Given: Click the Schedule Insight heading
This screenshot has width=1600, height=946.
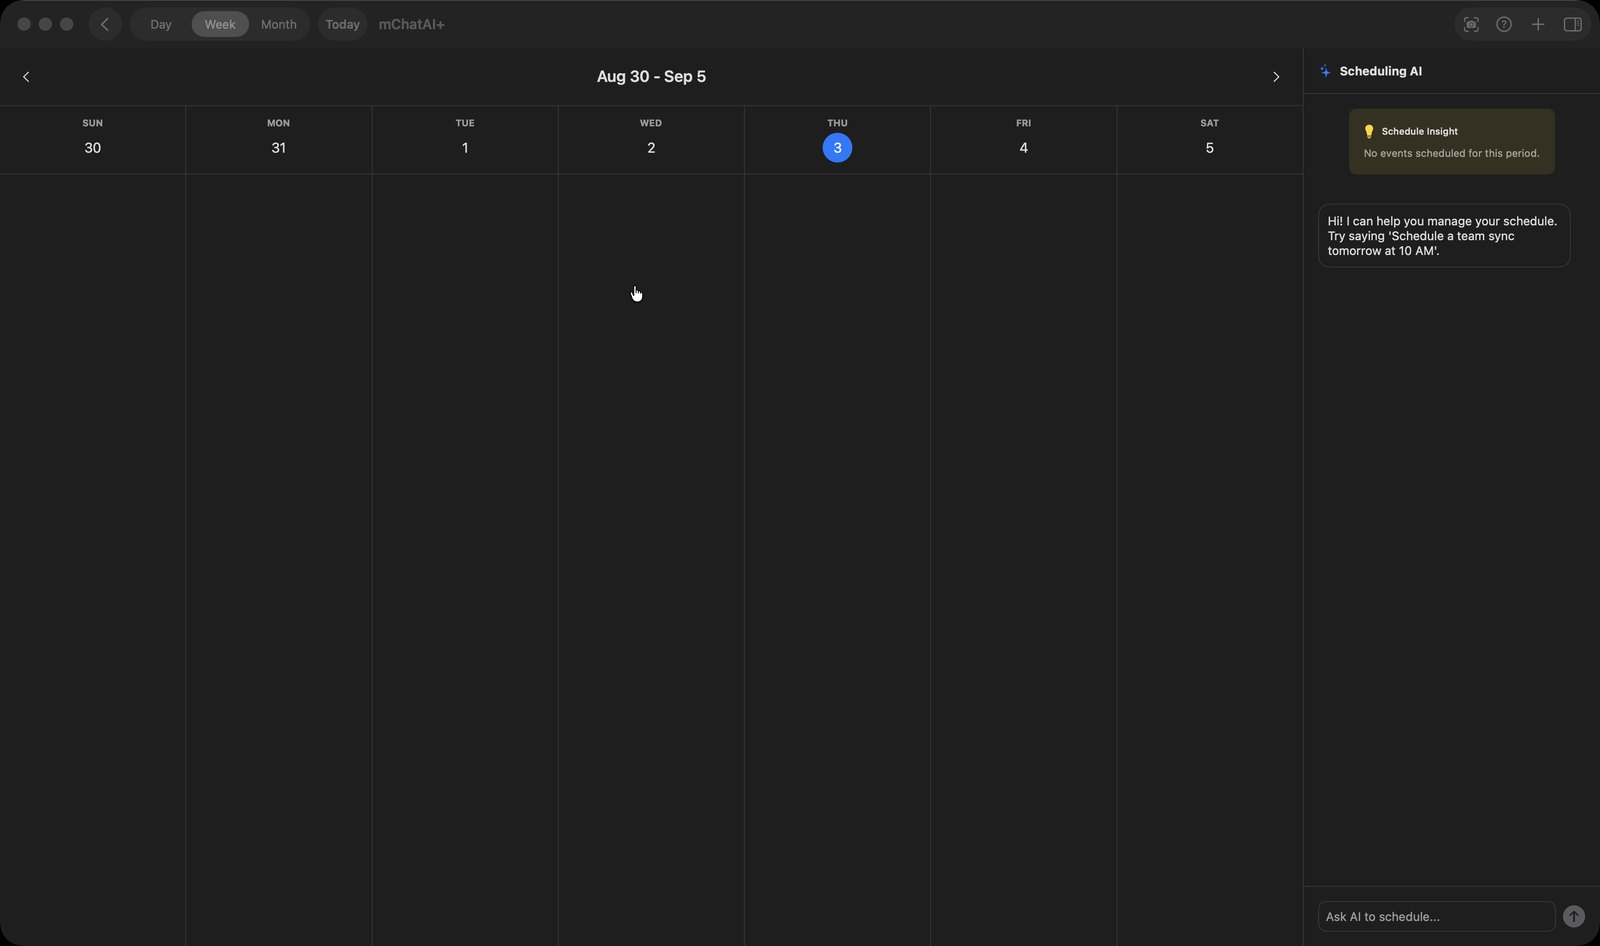Looking at the screenshot, I should tap(1420, 131).
